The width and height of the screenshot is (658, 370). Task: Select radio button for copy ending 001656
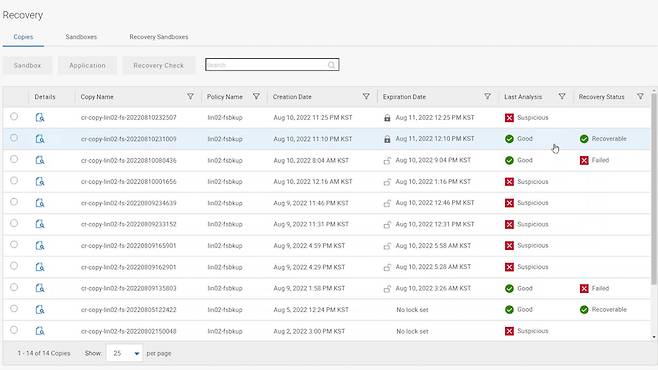(14, 180)
